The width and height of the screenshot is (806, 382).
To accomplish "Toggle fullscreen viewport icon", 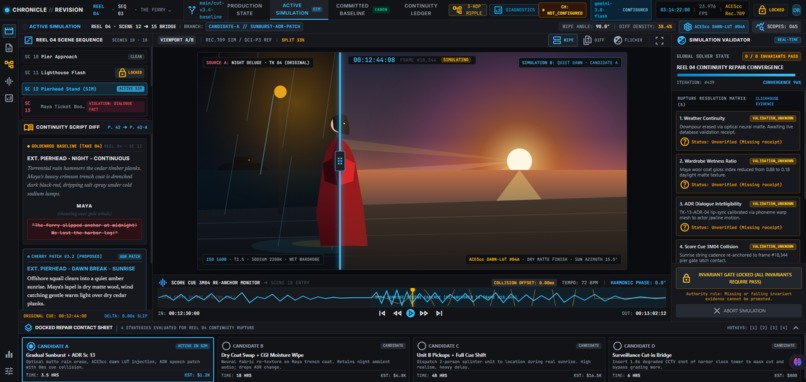I will tap(660, 40).
